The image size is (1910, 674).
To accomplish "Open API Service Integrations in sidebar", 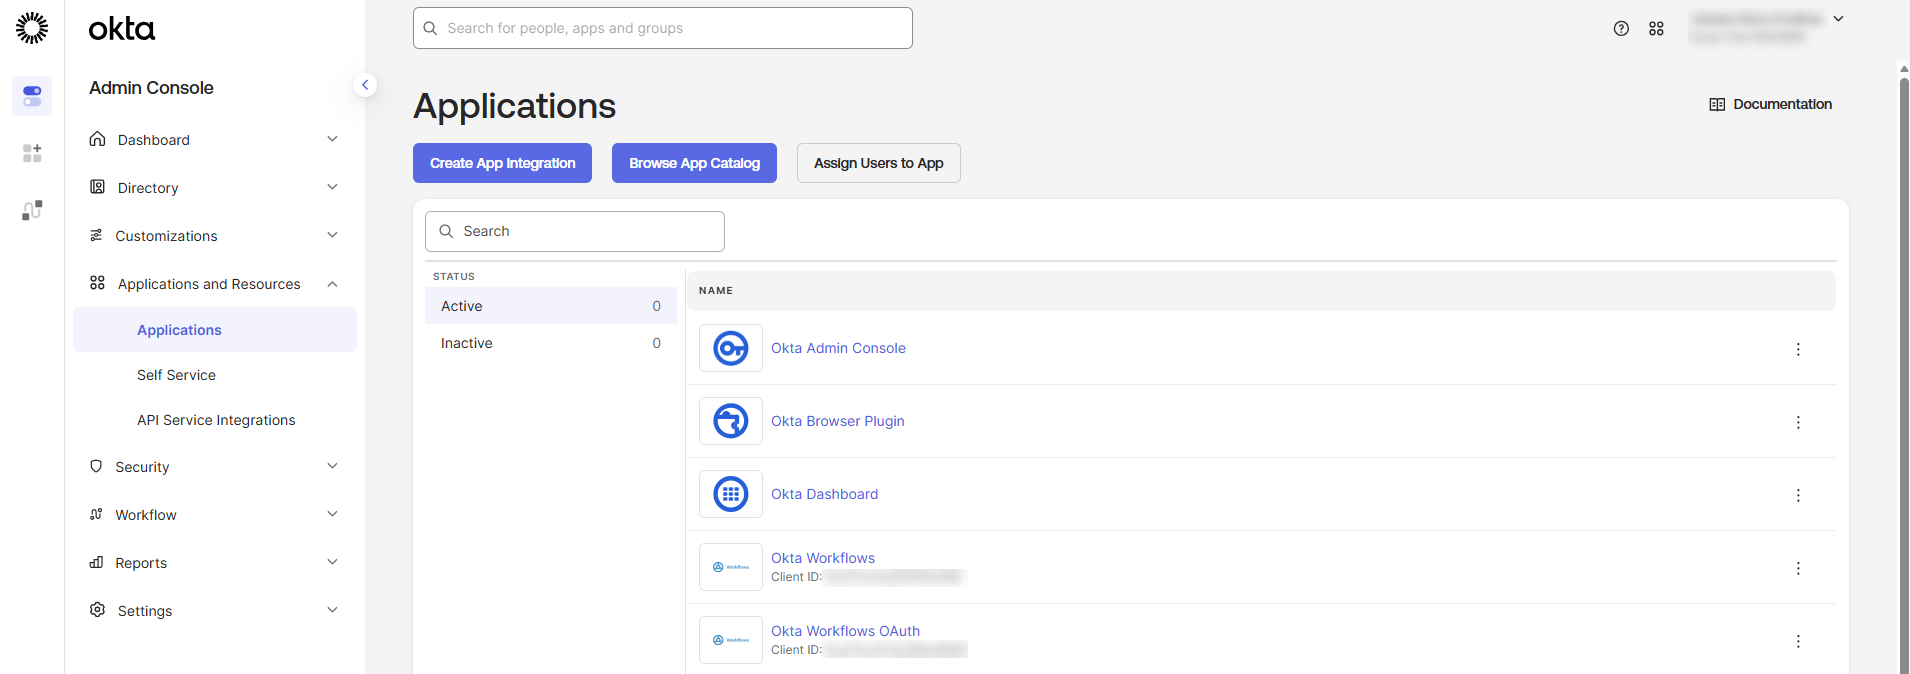I will (x=215, y=420).
